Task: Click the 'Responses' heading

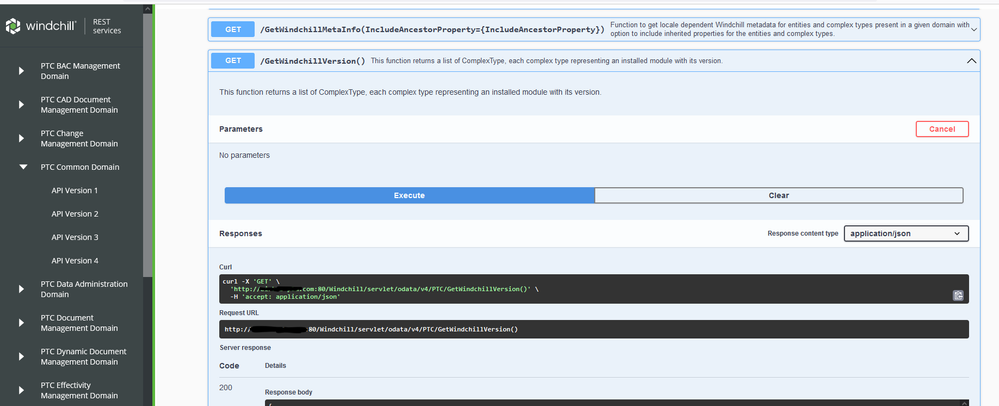Action: [x=241, y=234]
